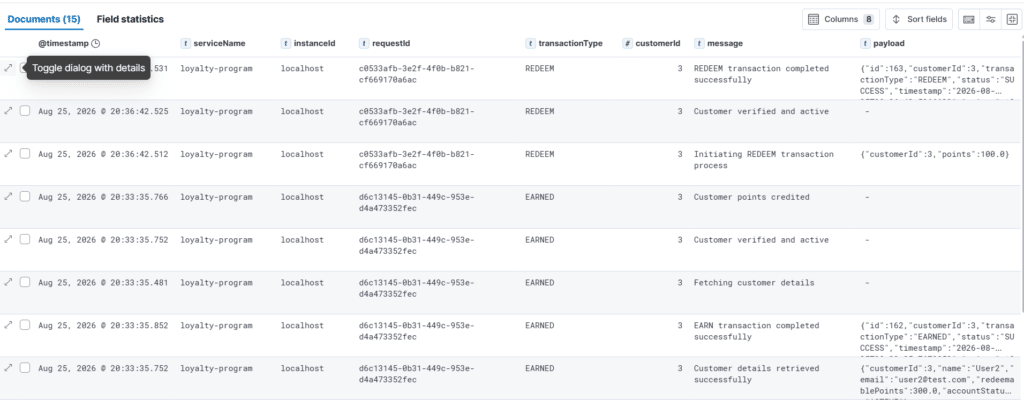Image resolution: width=1024 pixels, height=400 pixels.
Task: Open the serviceName column header menu
Action: tap(213, 44)
